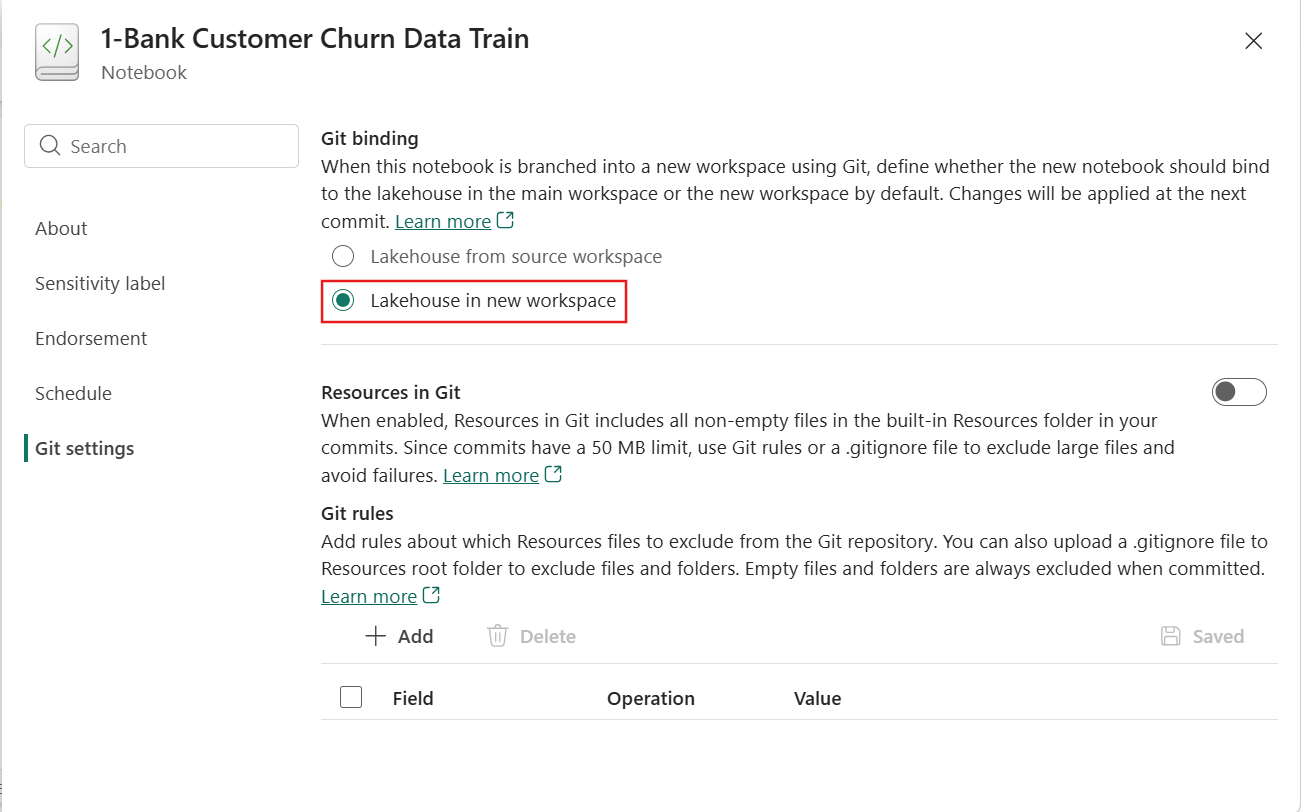Click the external link icon under Git binding
Screen dimensions: 1301x812
[506, 220]
